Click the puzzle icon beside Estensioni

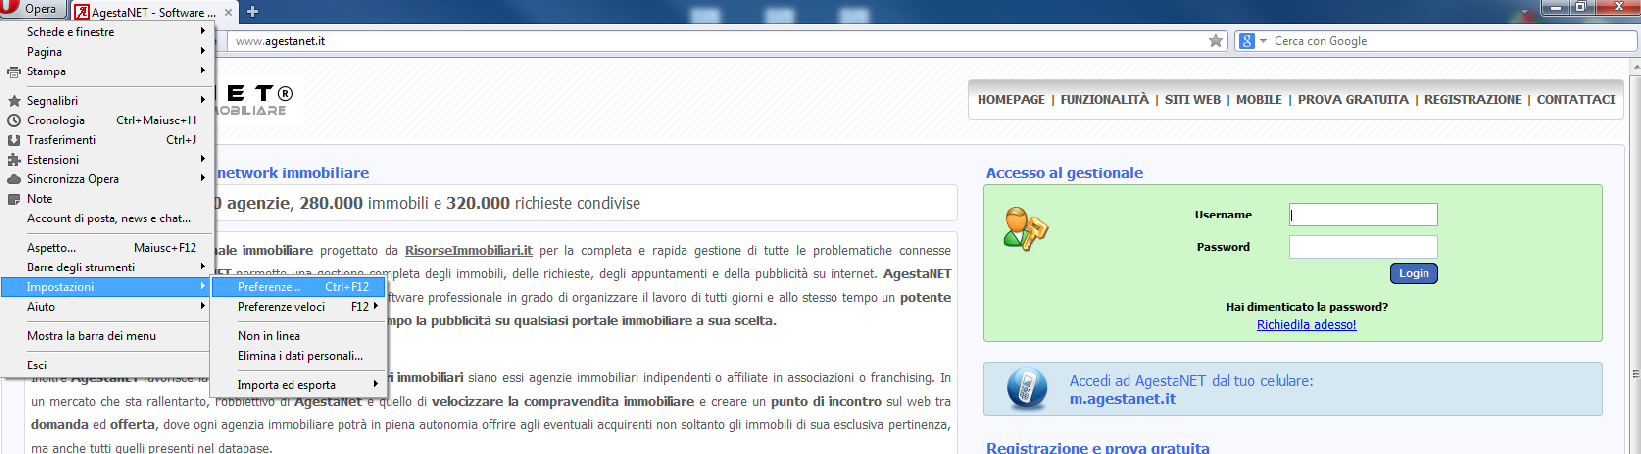[14, 160]
